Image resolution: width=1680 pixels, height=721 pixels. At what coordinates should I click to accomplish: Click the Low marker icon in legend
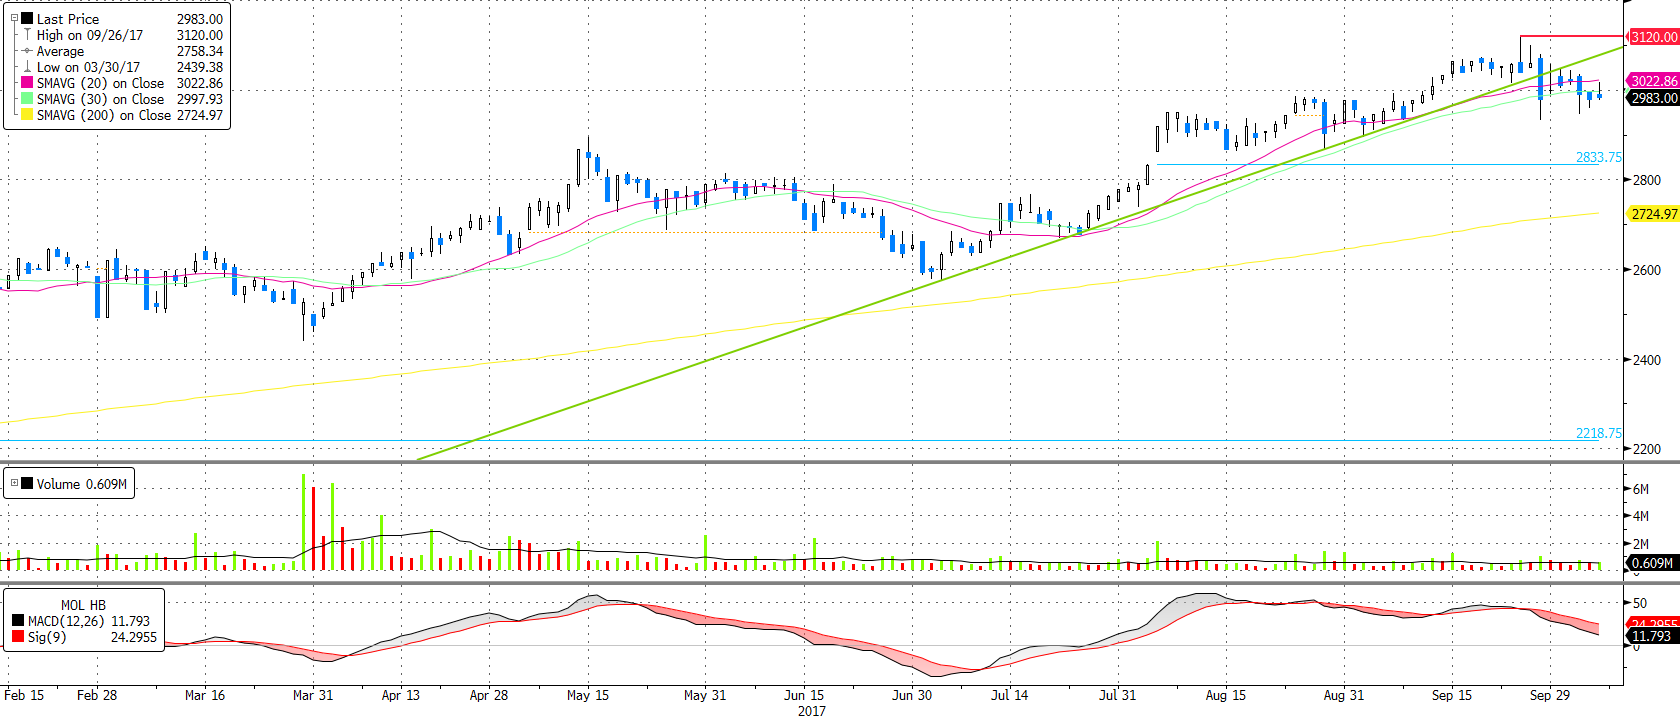pos(27,67)
